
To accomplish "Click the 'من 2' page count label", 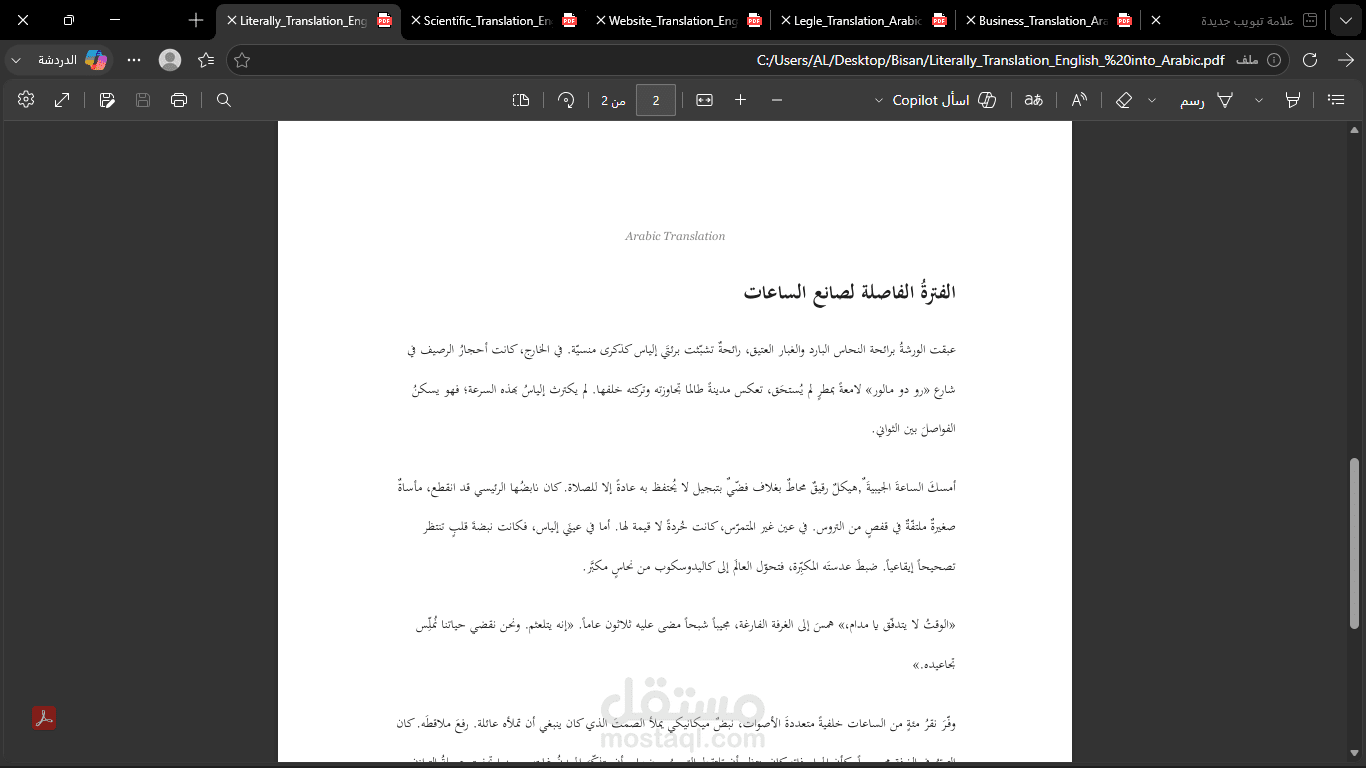I will pos(613,100).
